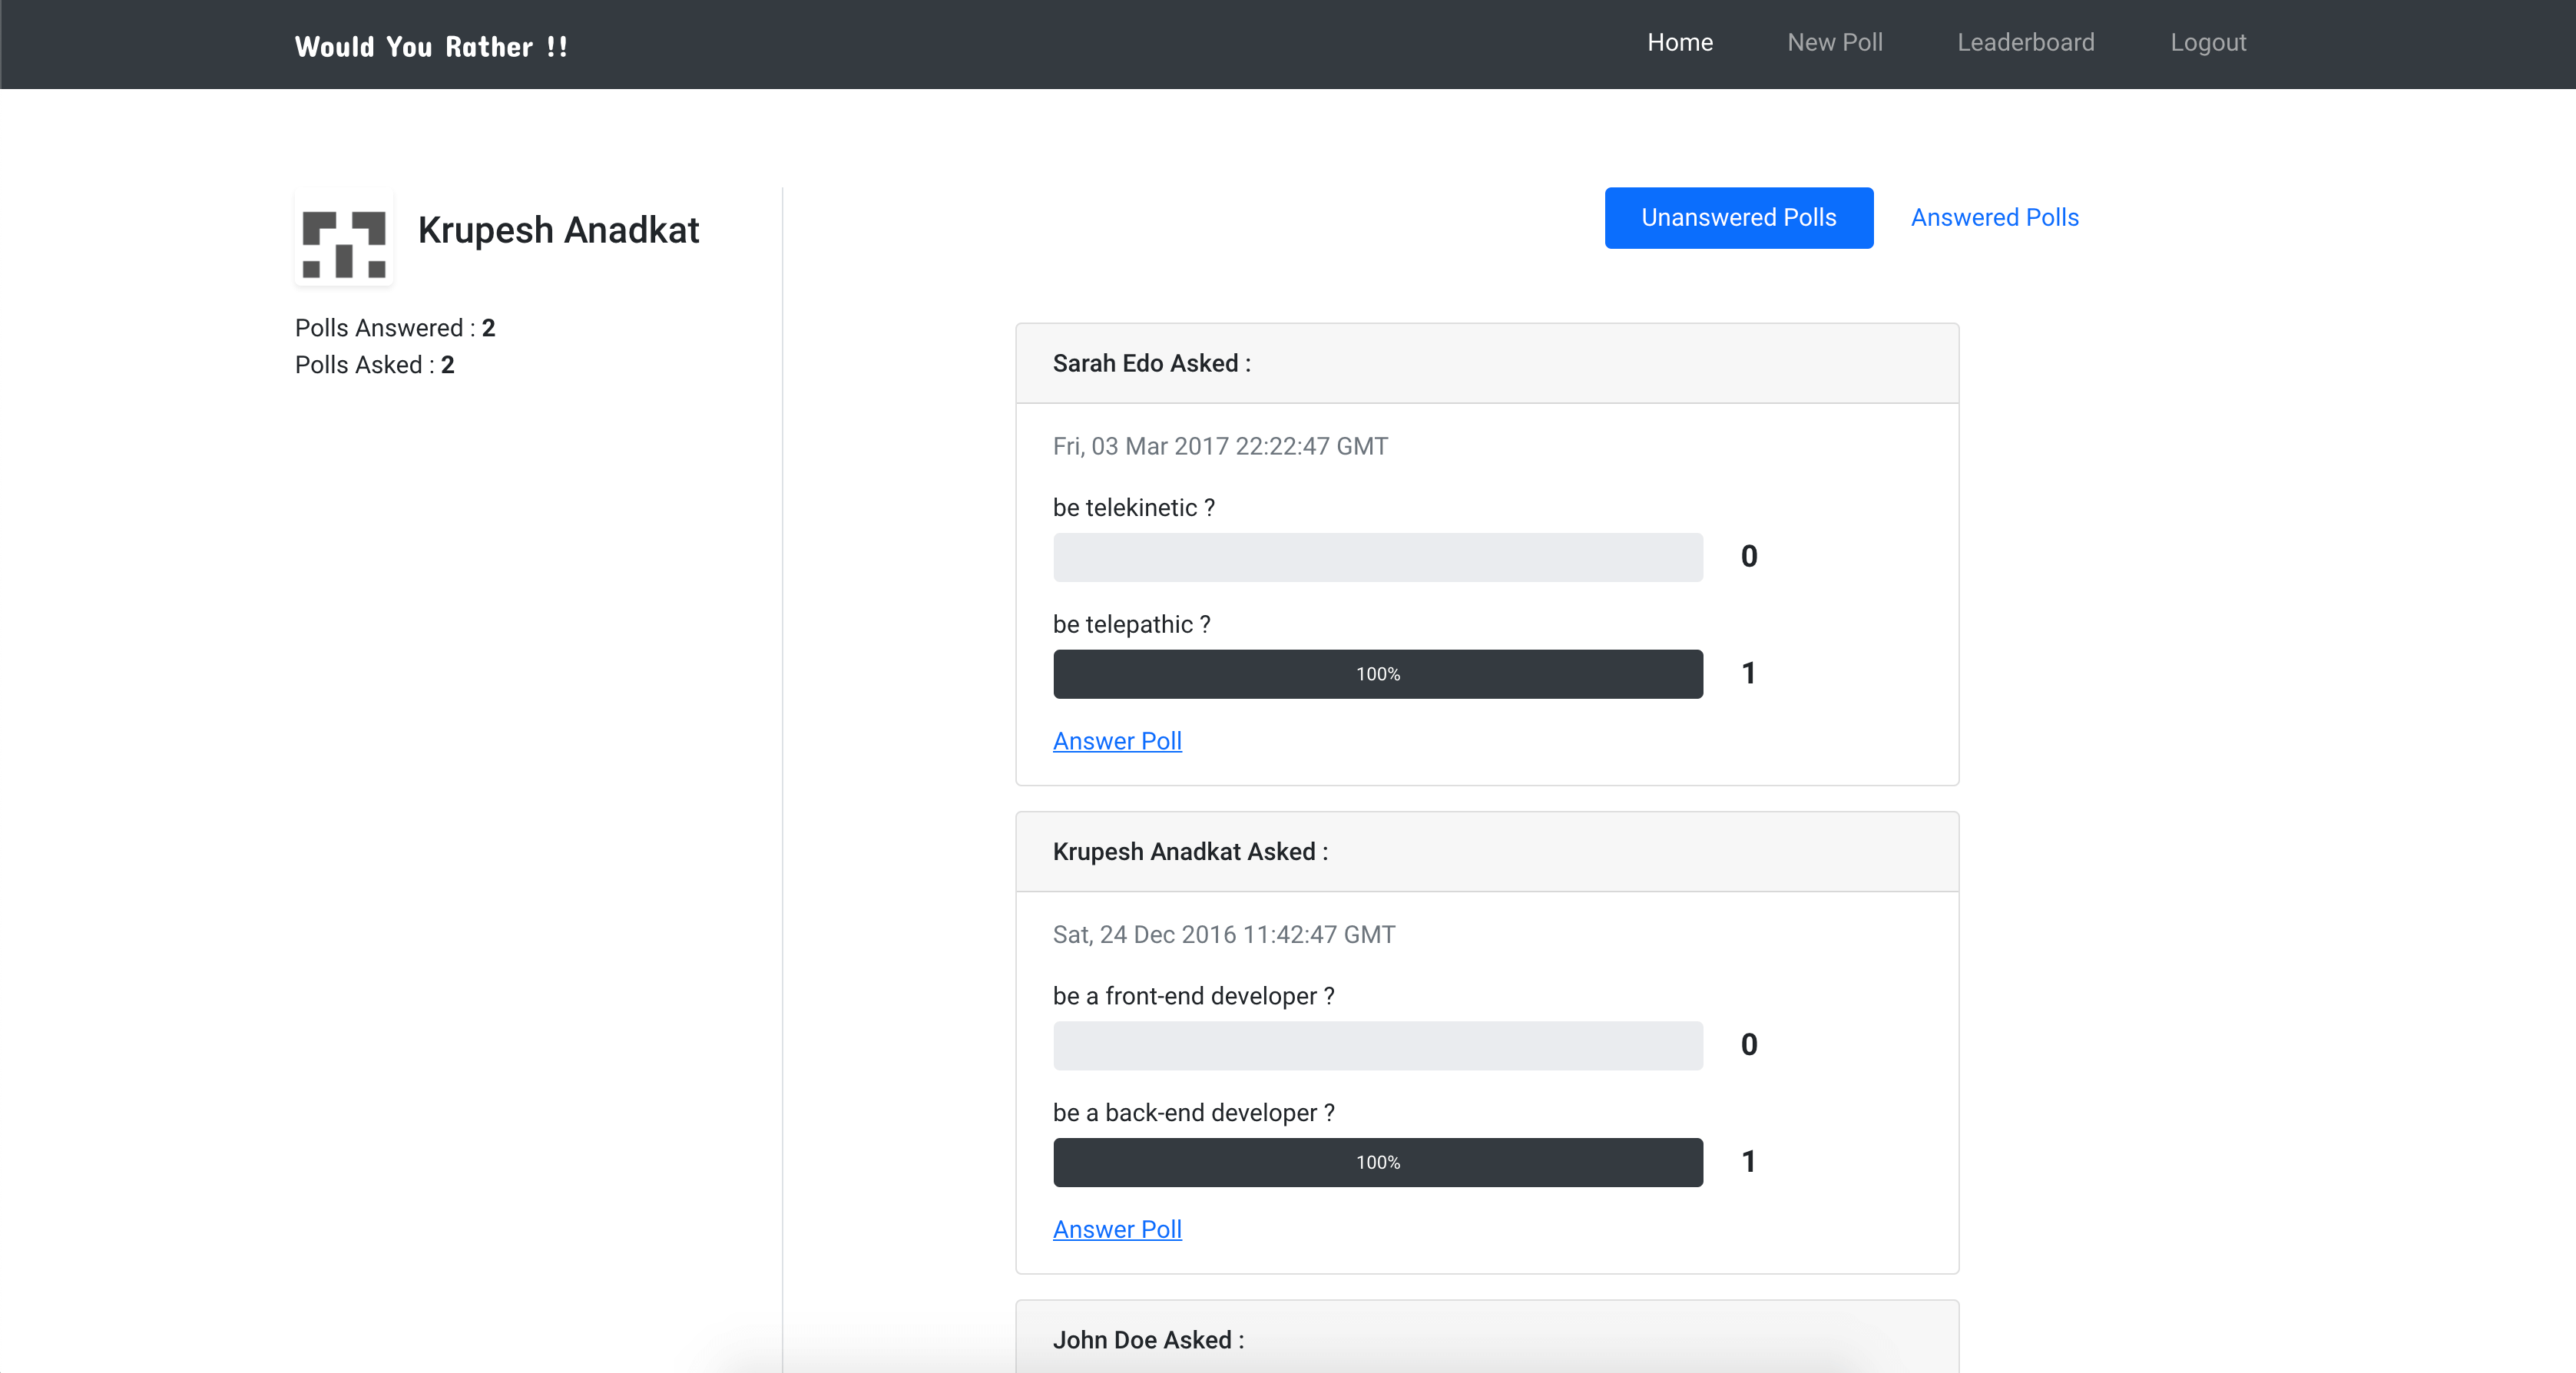Viewport: 2576px width, 1373px height.
Task: Click the Krupesh Anadkat profile name heading
Action: 558,230
